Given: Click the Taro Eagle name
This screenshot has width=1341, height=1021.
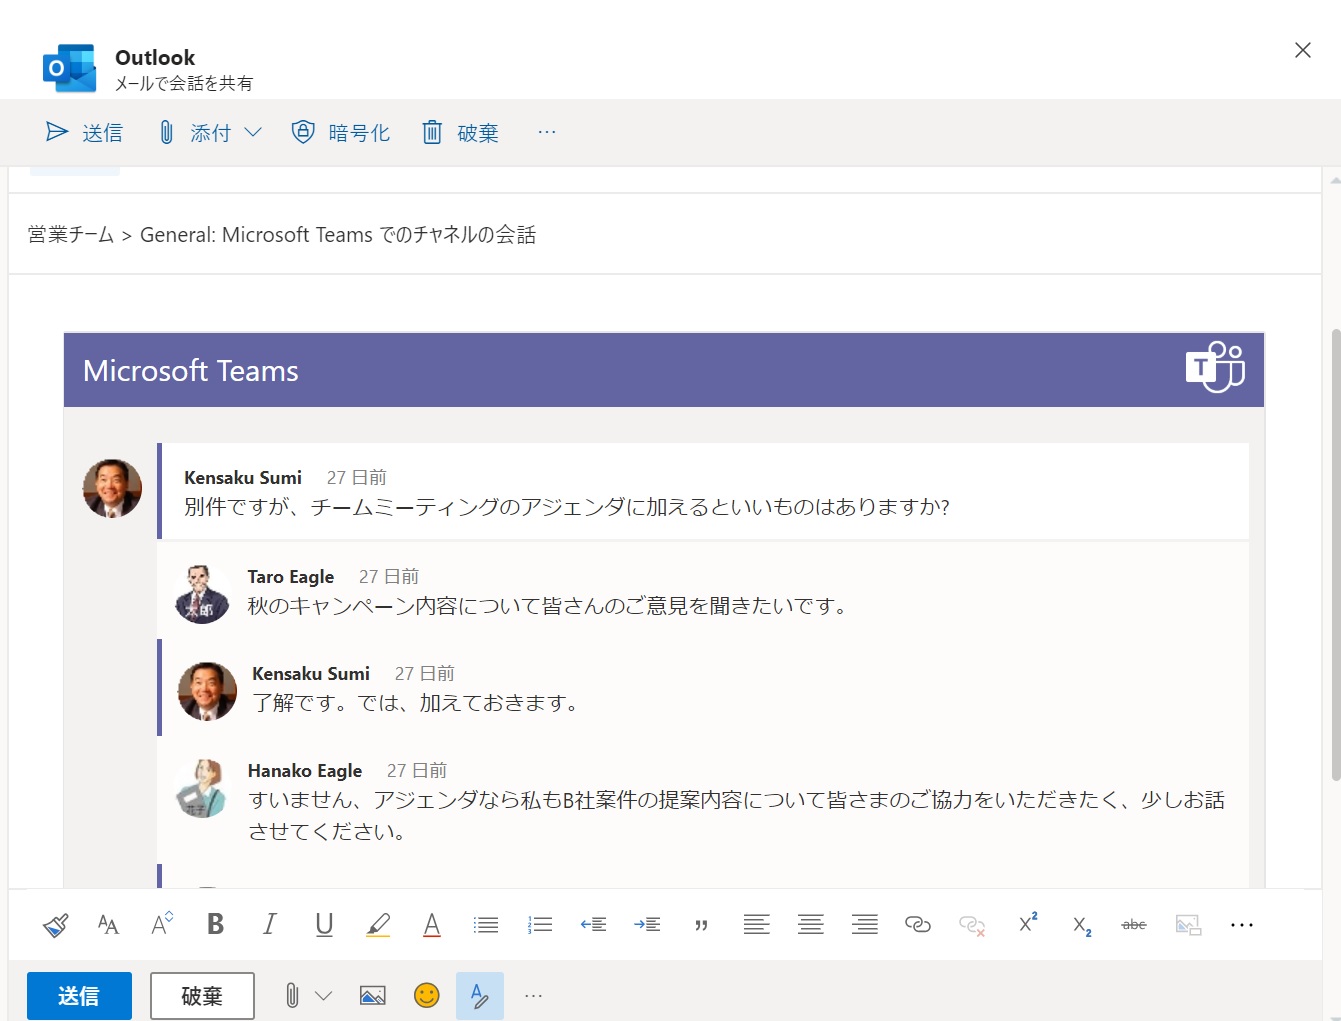Looking at the screenshot, I should (x=291, y=577).
